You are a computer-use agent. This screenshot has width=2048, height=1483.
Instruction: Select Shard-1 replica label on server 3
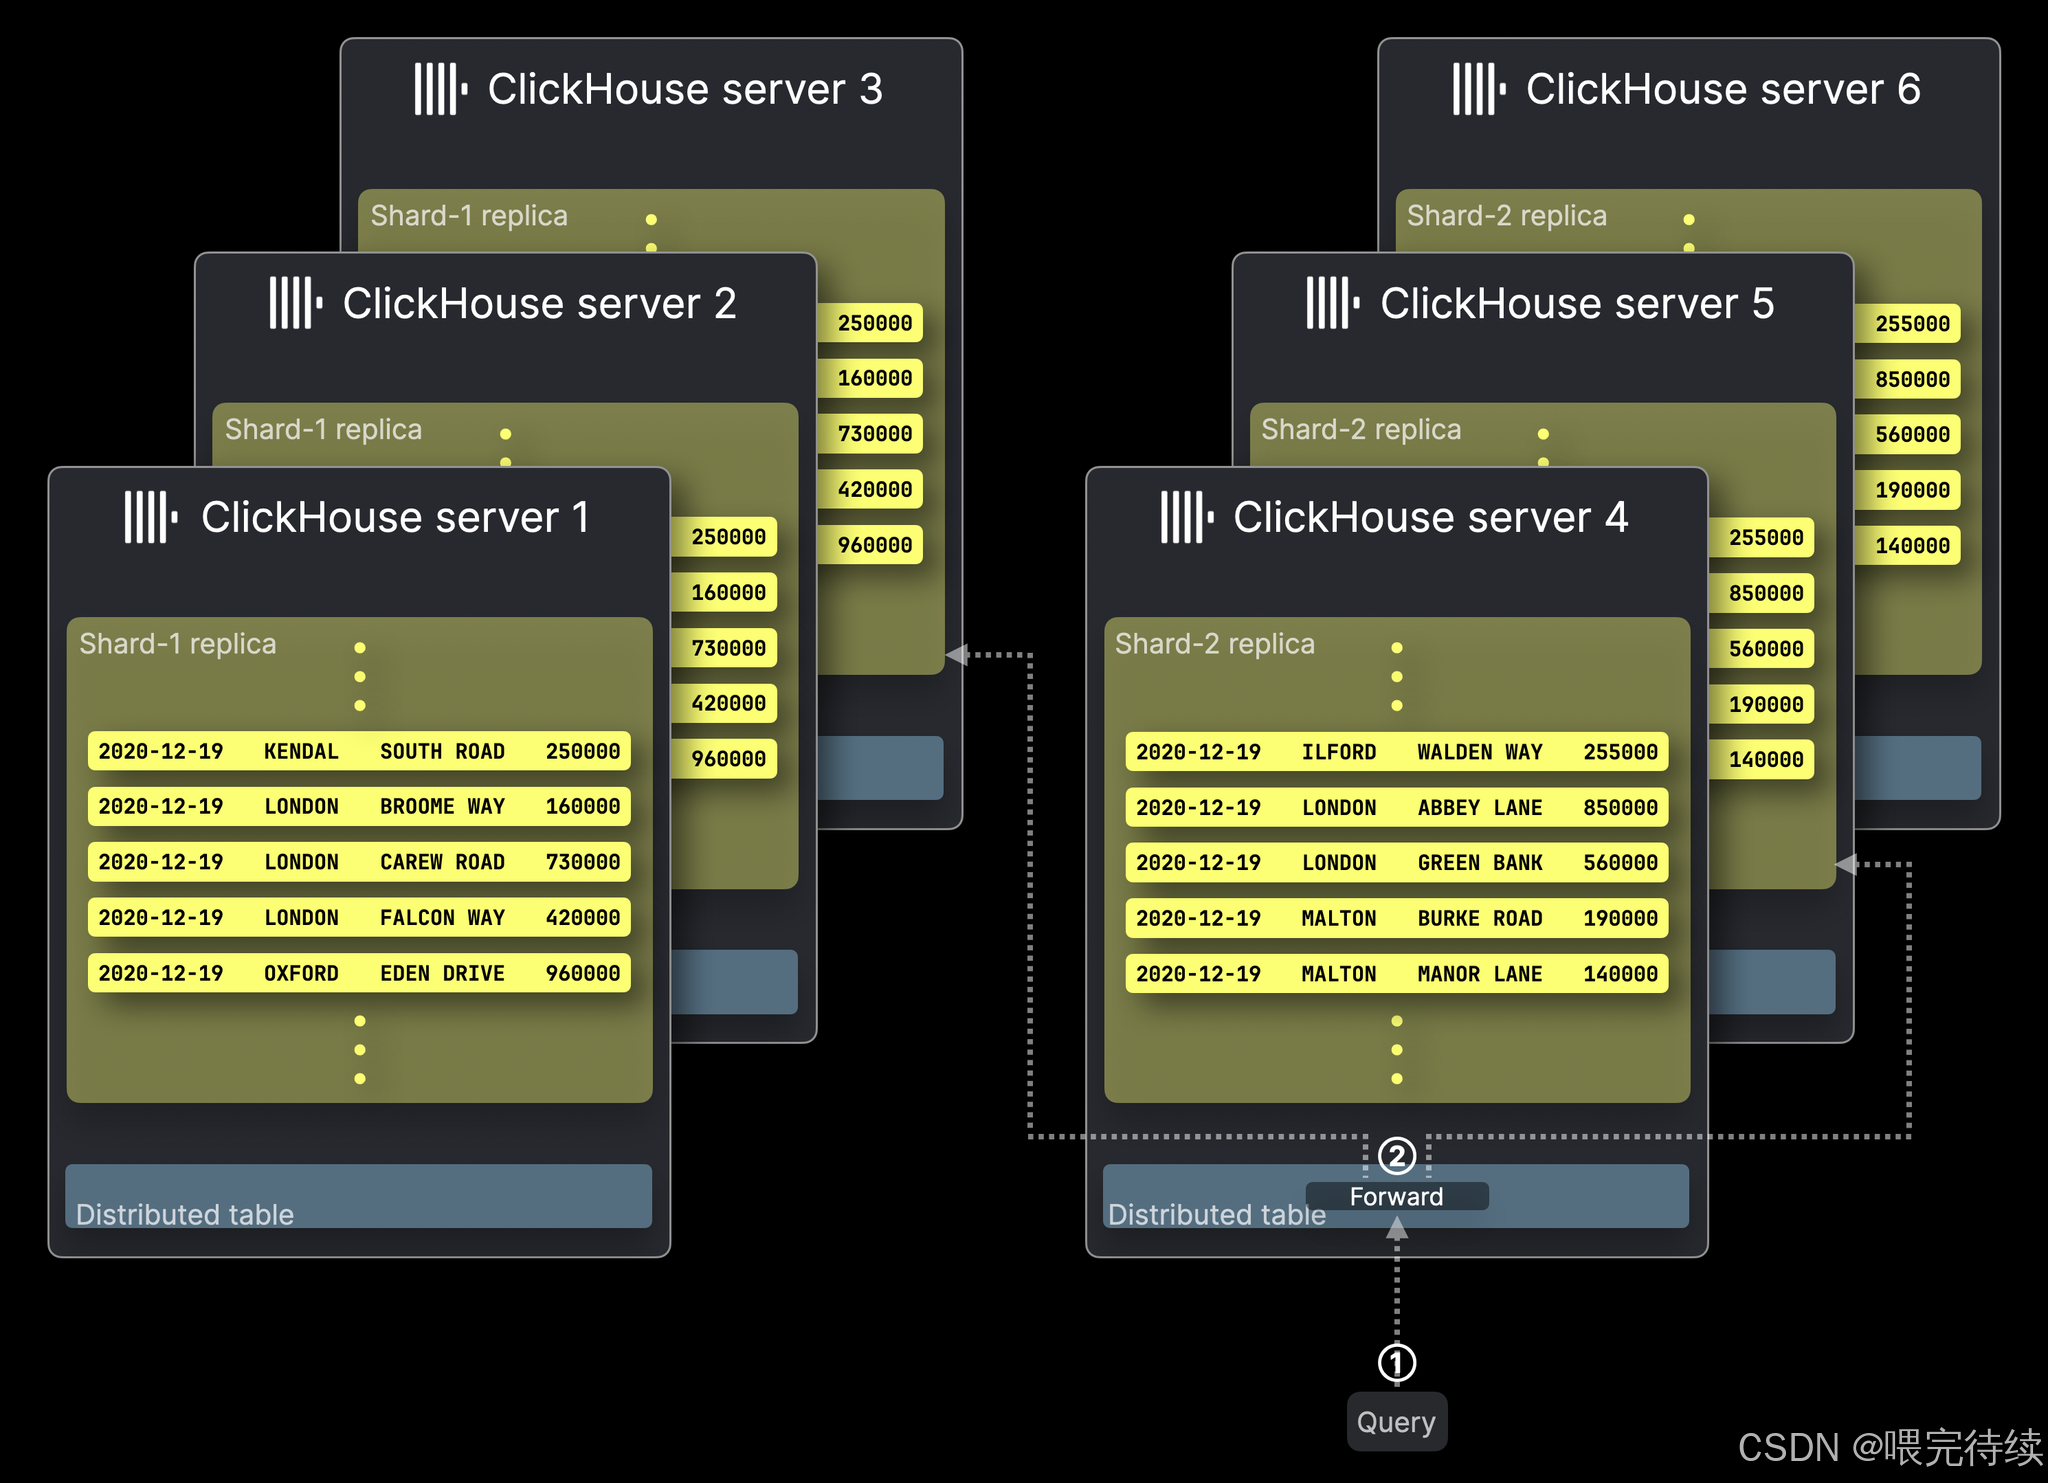[469, 215]
